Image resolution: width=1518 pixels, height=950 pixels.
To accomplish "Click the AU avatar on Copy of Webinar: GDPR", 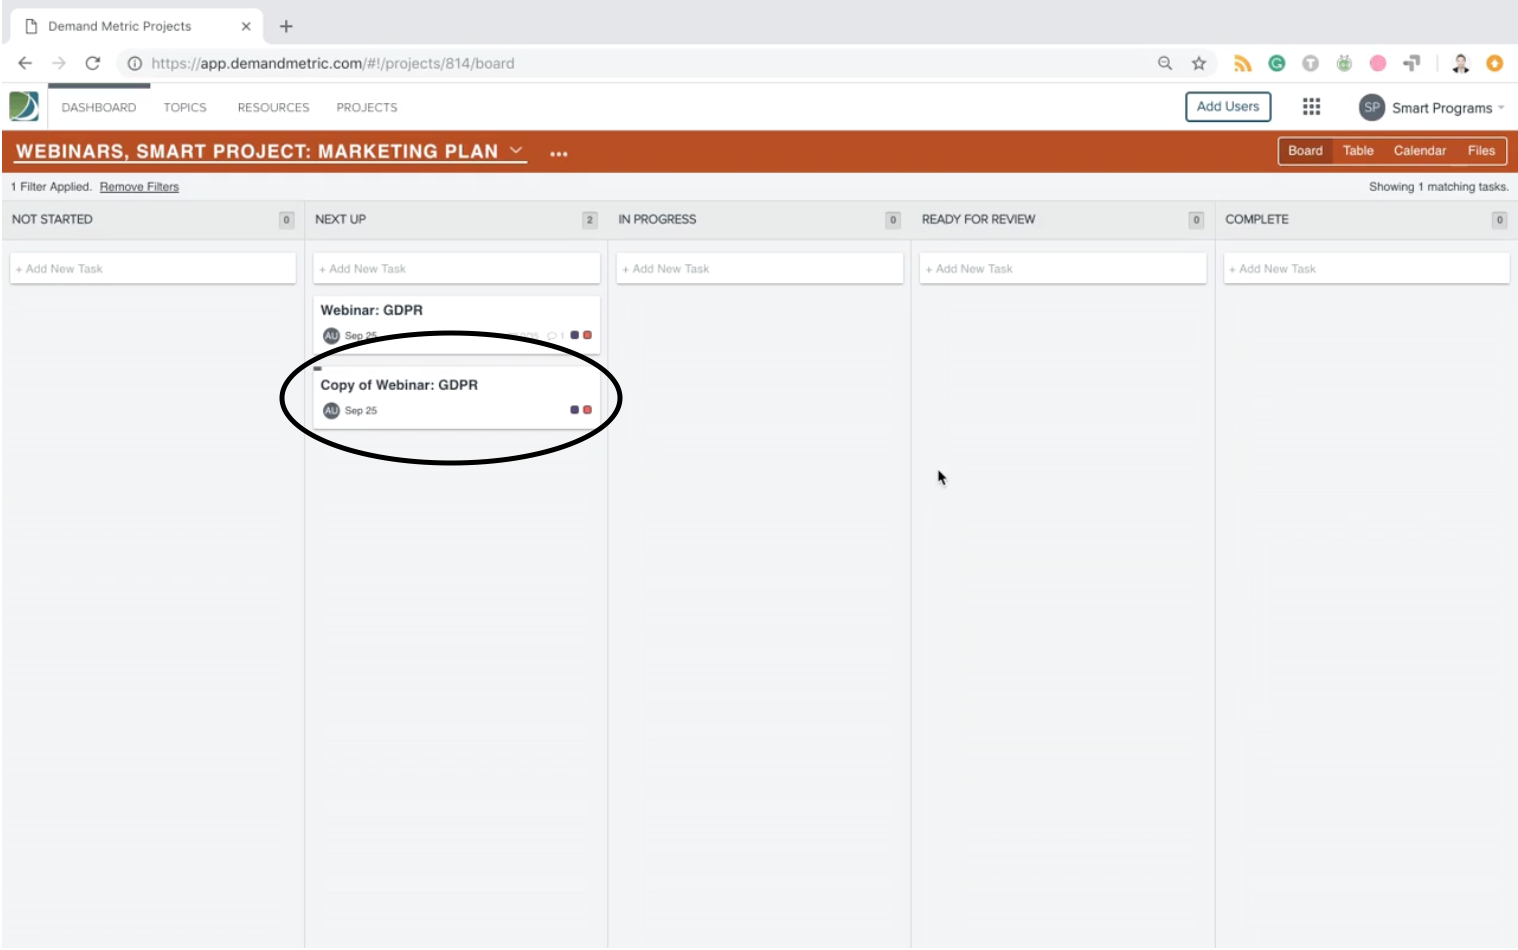I will [x=331, y=410].
